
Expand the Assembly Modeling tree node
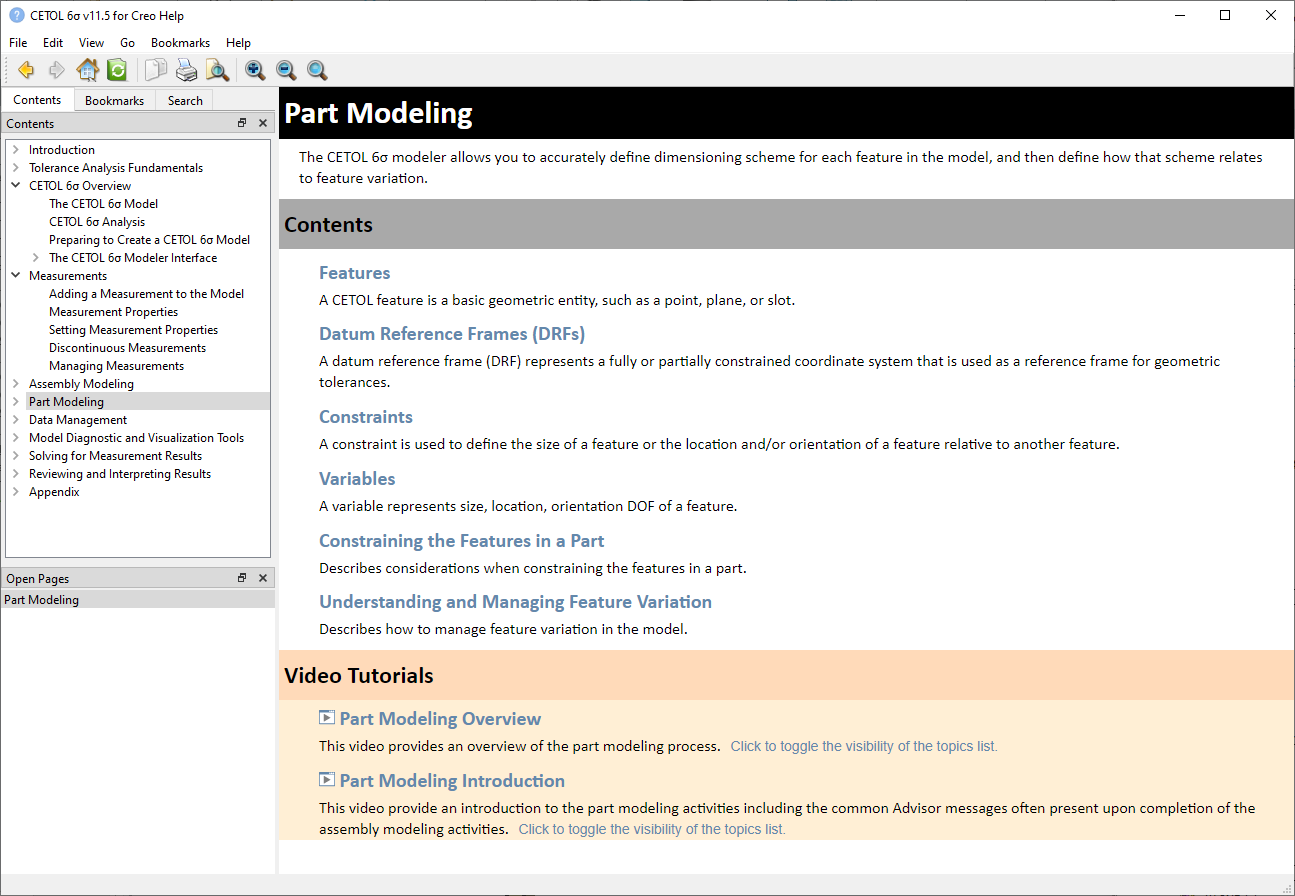click(16, 384)
